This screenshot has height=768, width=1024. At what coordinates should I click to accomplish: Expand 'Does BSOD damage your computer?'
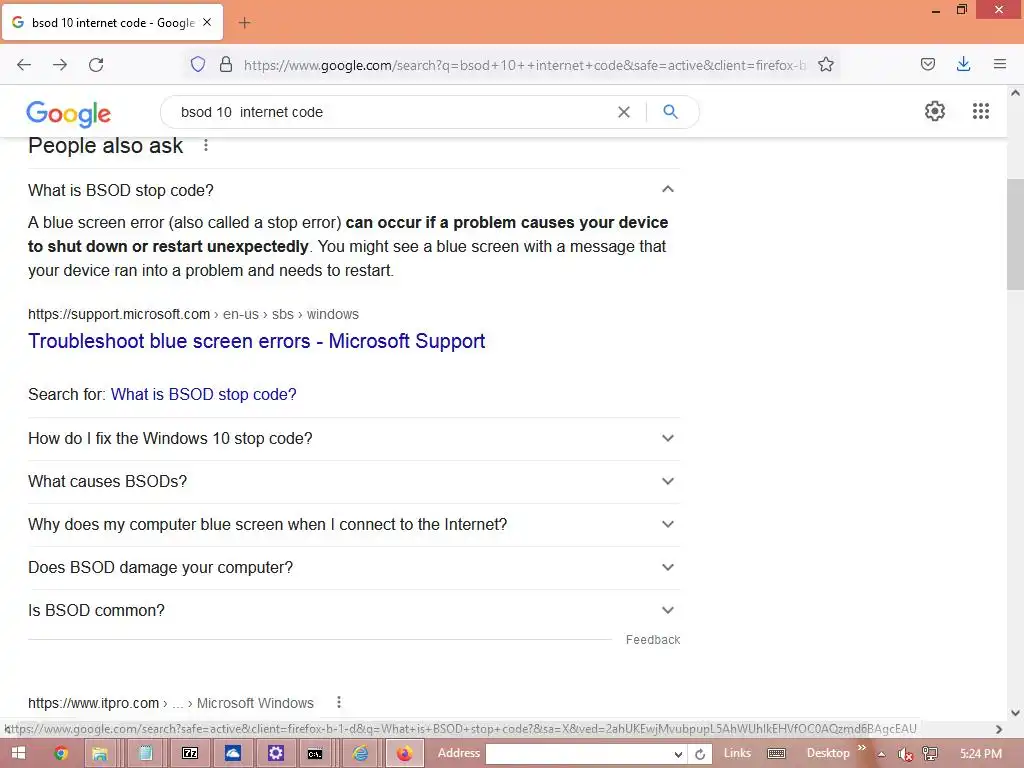(354, 568)
